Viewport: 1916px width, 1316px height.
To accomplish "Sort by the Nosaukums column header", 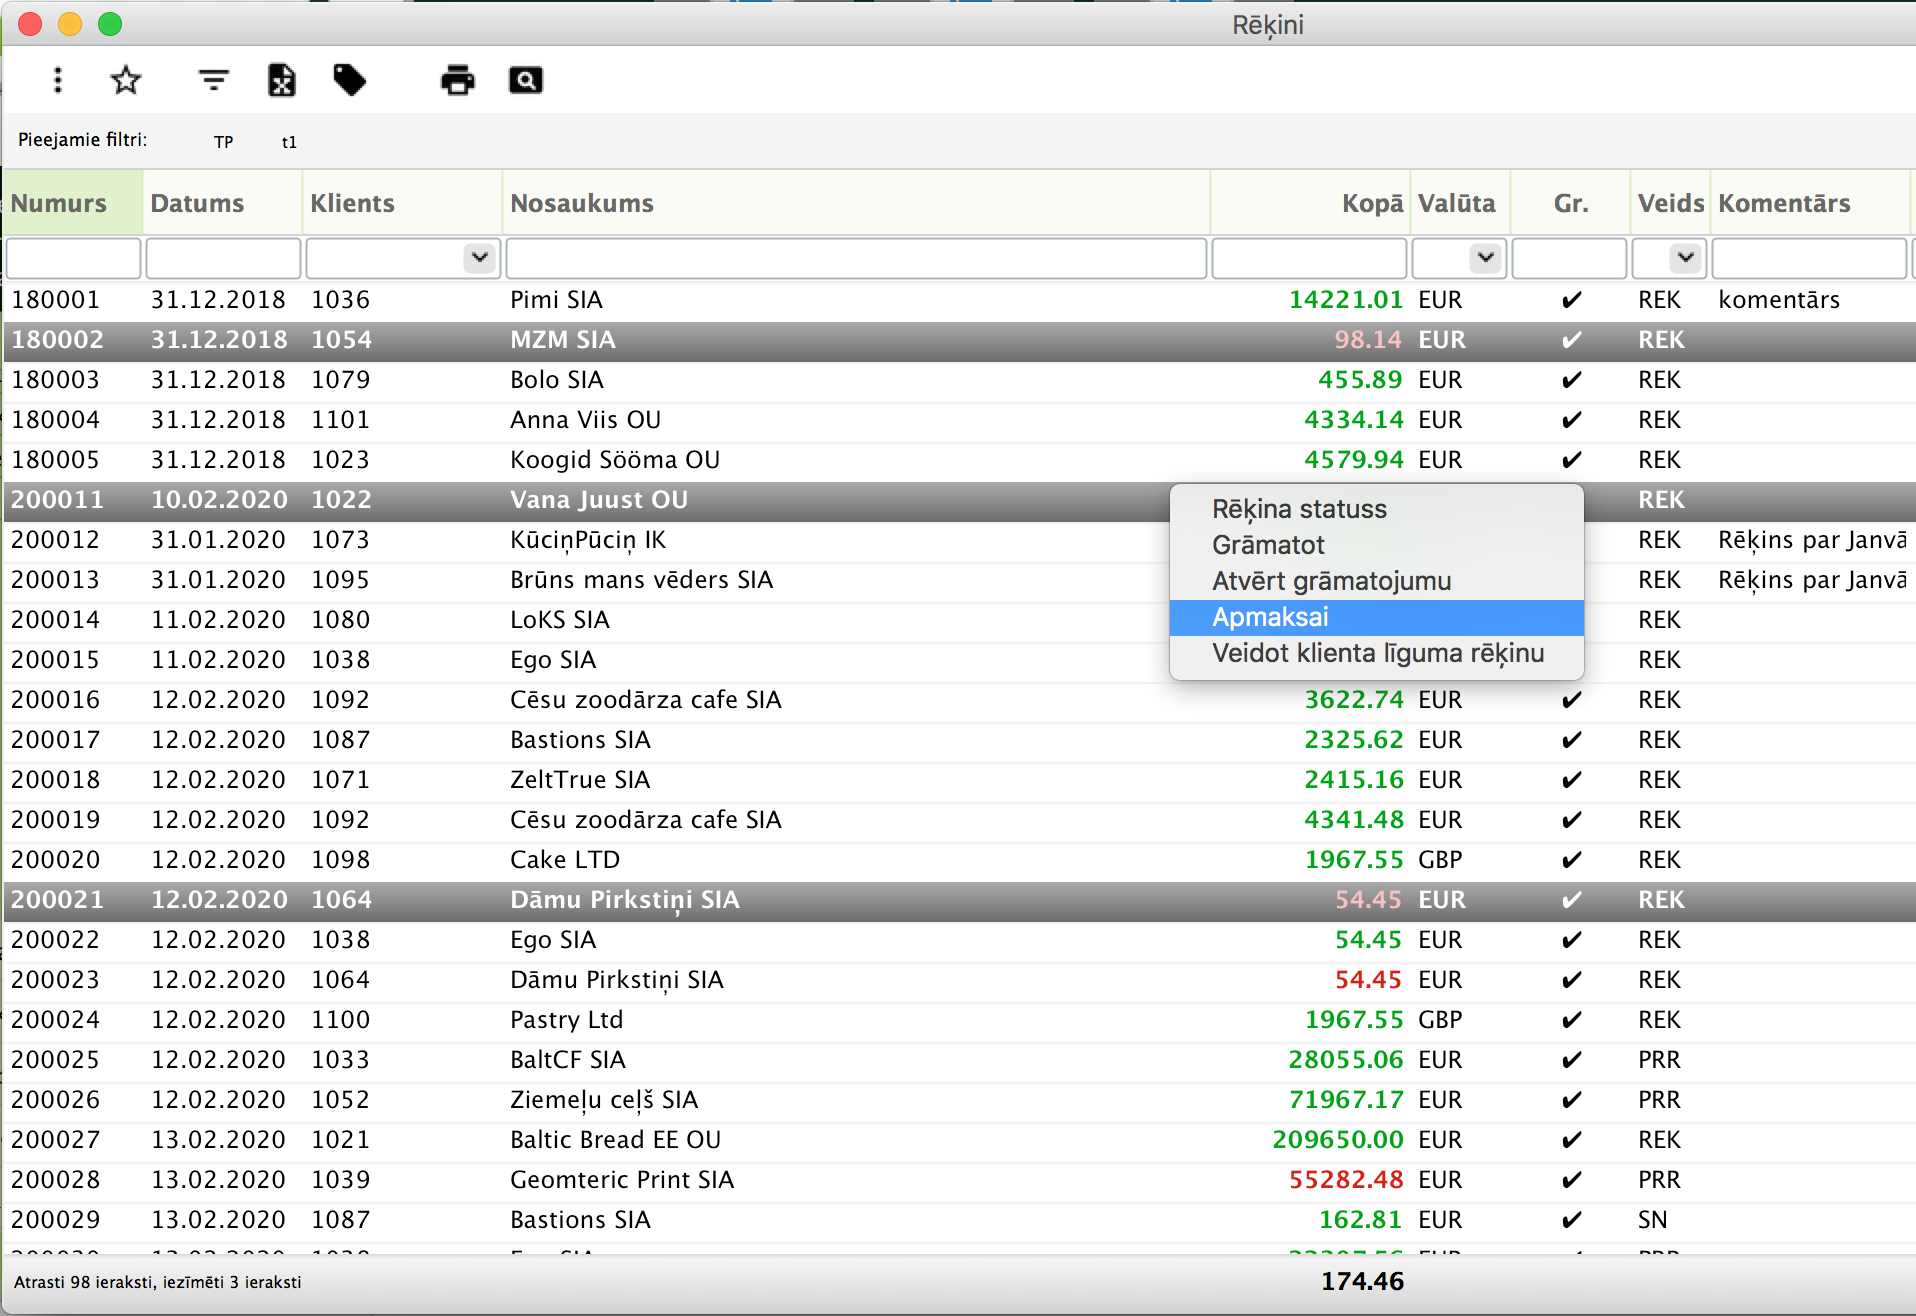I will point(856,203).
